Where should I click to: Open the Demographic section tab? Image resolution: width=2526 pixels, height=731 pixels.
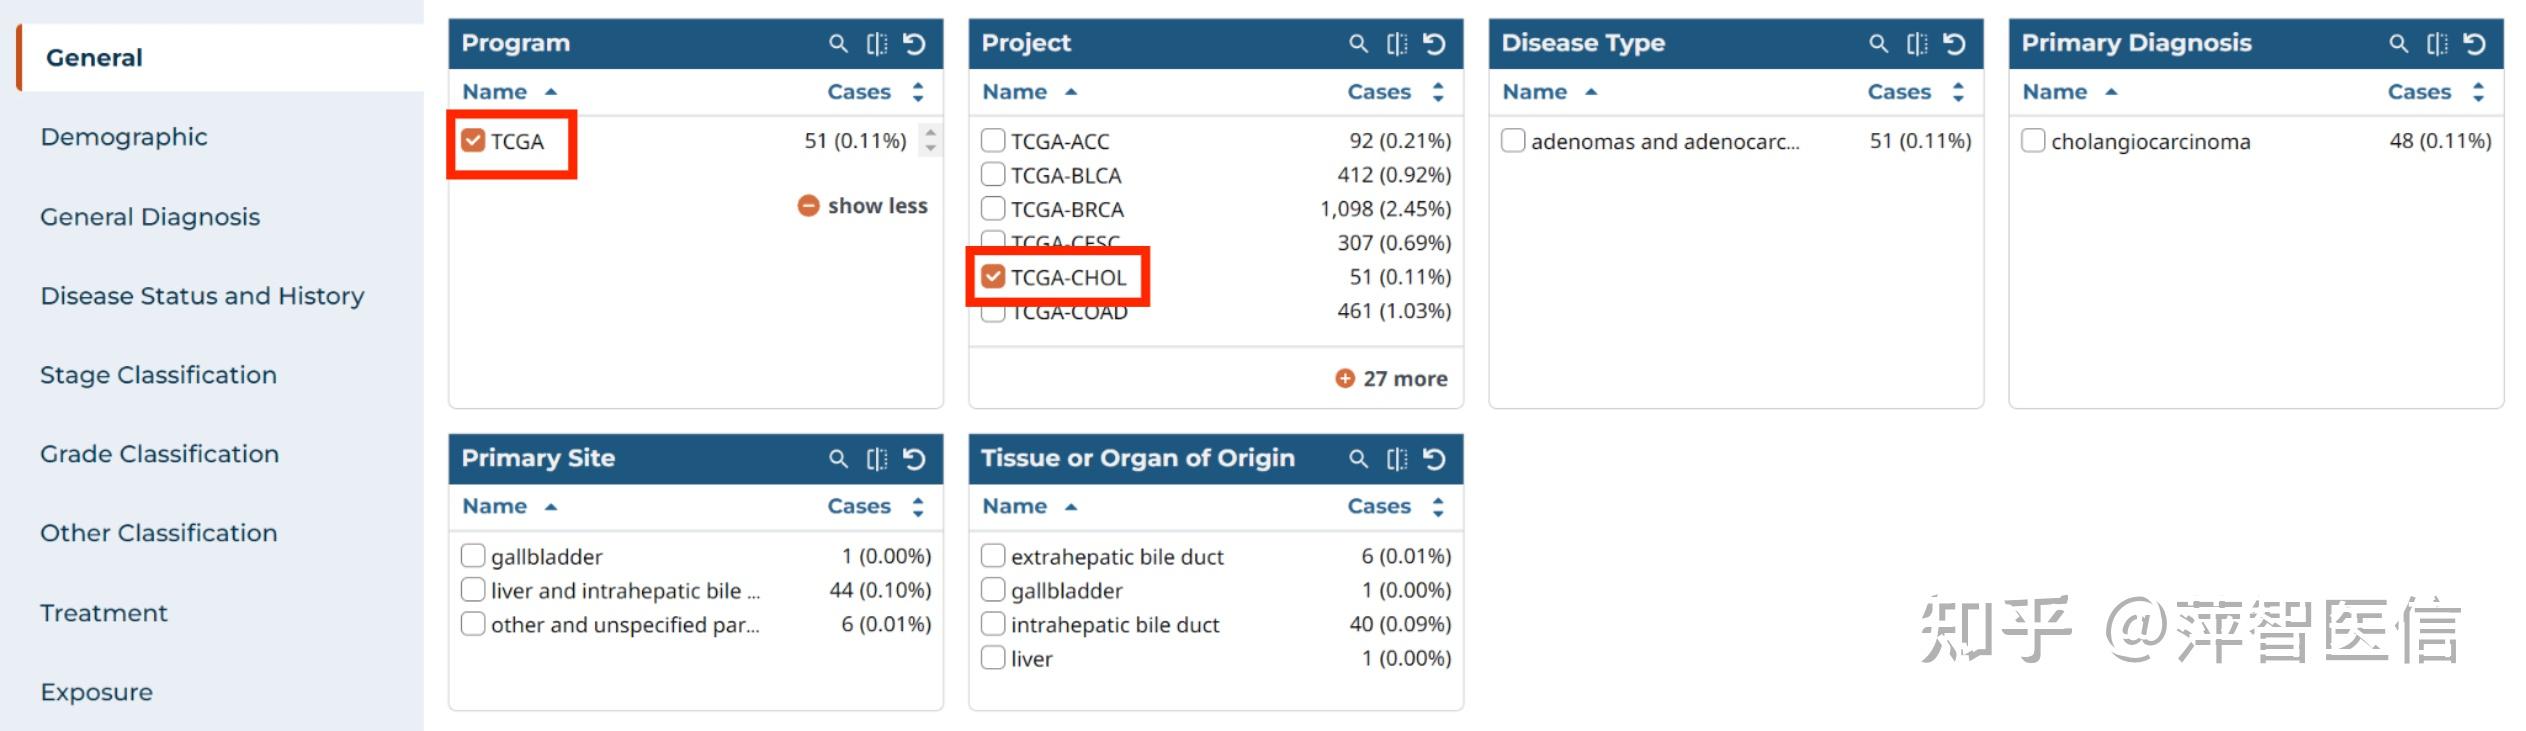pyautogui.click(x=124, y=137)
